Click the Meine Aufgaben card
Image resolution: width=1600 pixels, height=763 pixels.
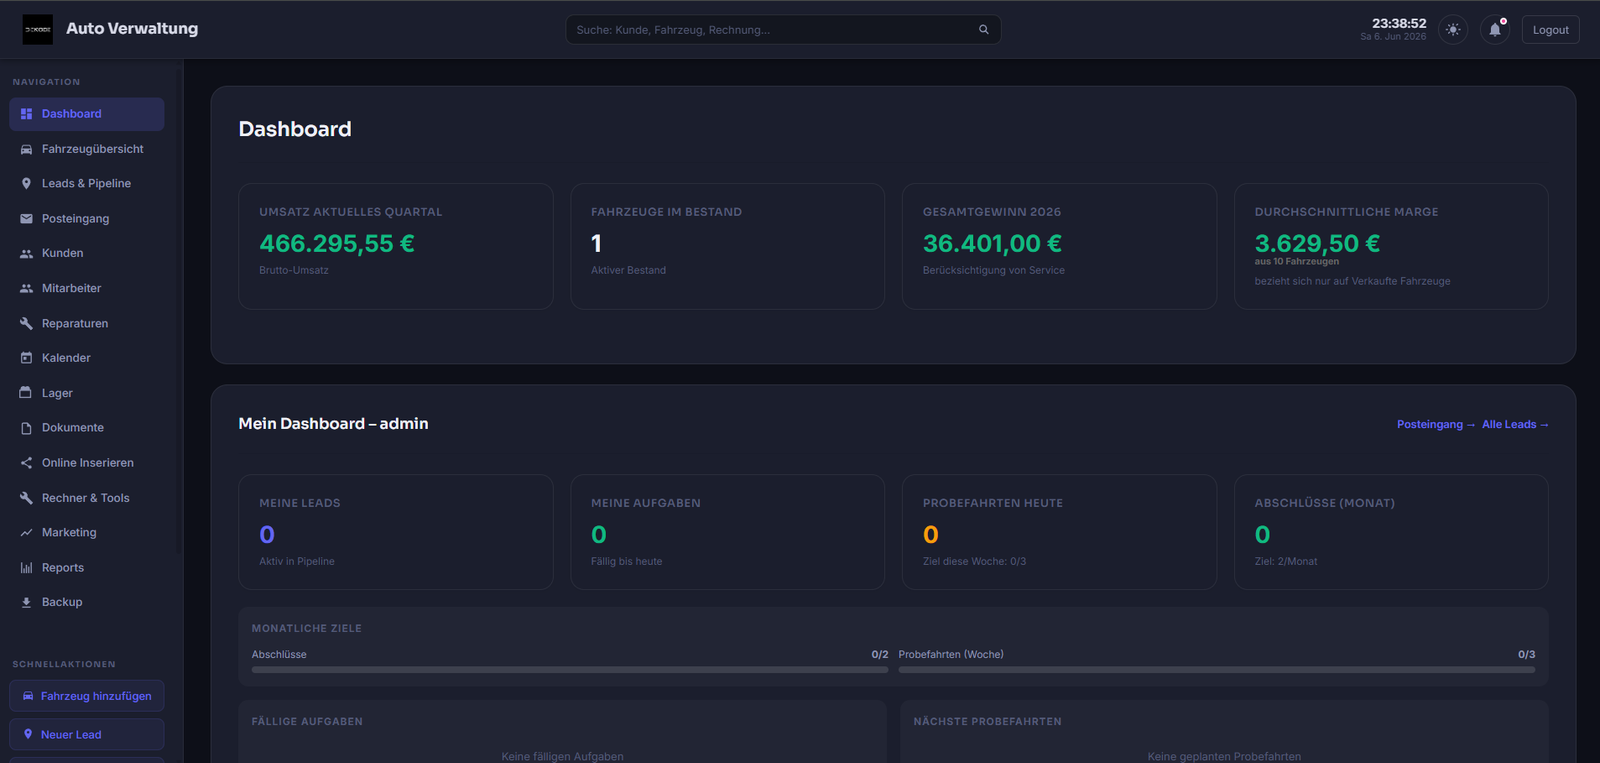click(728, 532)
